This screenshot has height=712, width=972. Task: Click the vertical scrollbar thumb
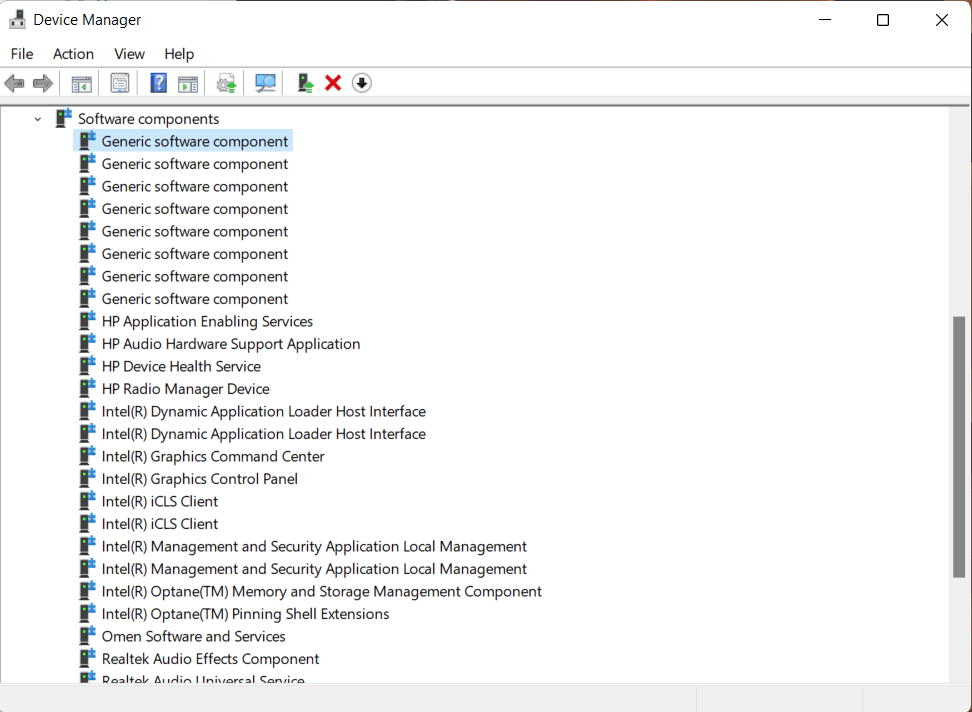point(959,447)
